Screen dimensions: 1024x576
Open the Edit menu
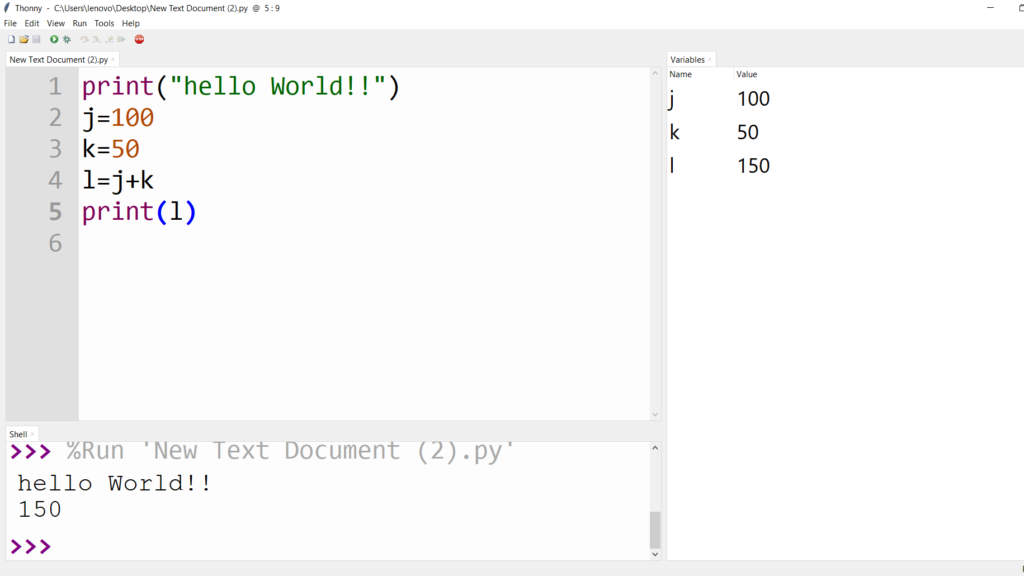[x=31, y=23]
